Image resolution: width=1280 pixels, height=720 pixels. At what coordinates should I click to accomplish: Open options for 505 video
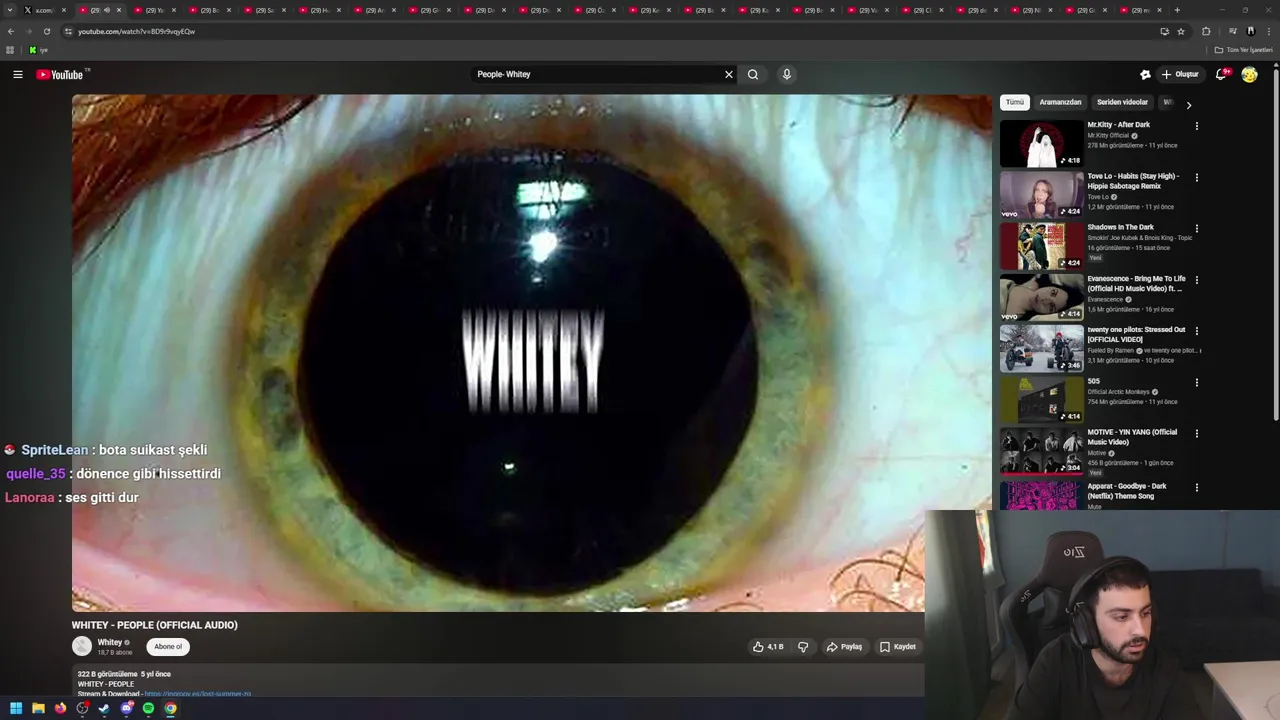coord(1197,382)
